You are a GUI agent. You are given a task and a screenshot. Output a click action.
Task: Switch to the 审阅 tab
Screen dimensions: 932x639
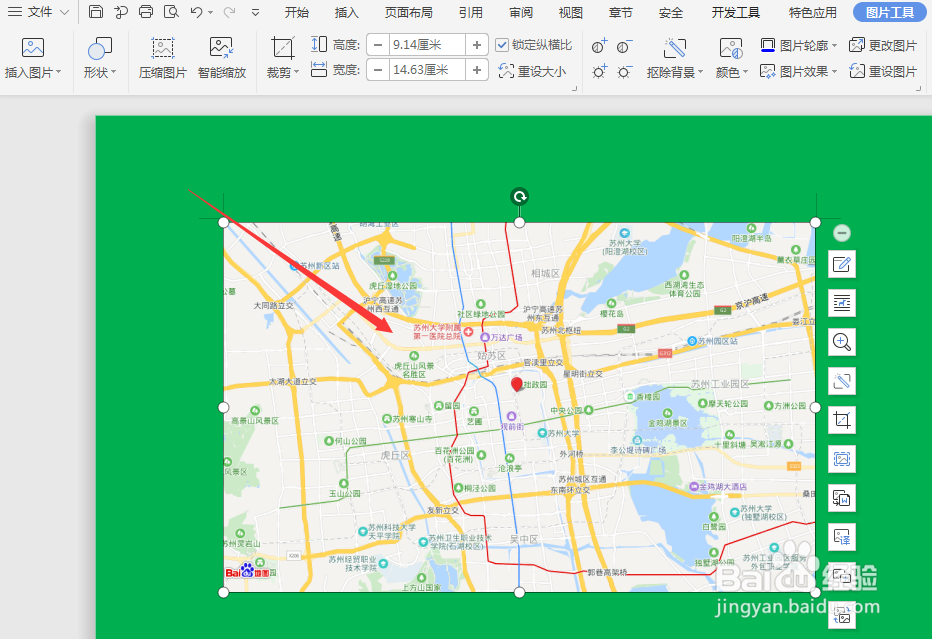coord(521,12)
